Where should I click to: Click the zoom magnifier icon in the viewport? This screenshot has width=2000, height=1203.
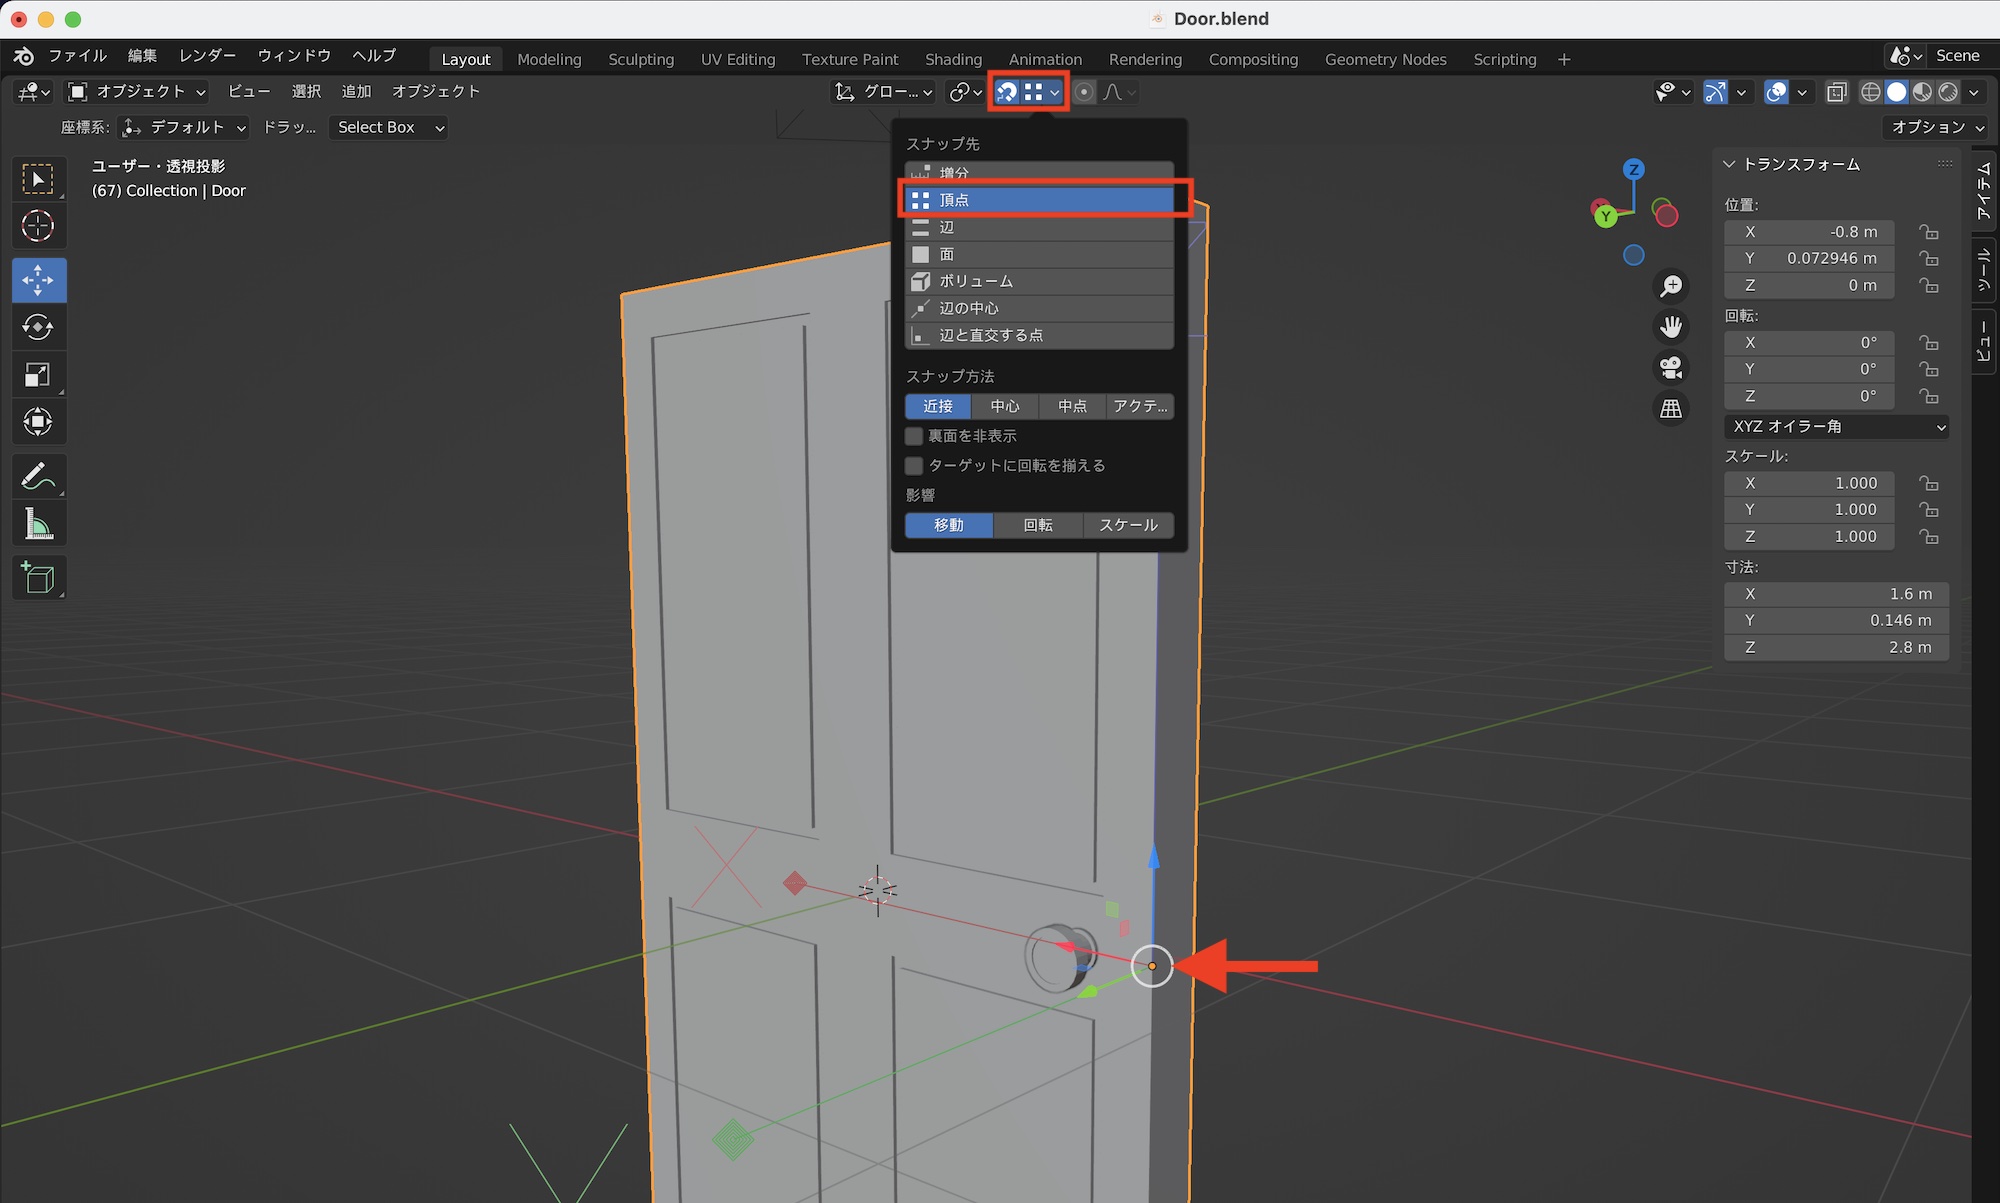pyautogui.click(x=1670, y=286)
